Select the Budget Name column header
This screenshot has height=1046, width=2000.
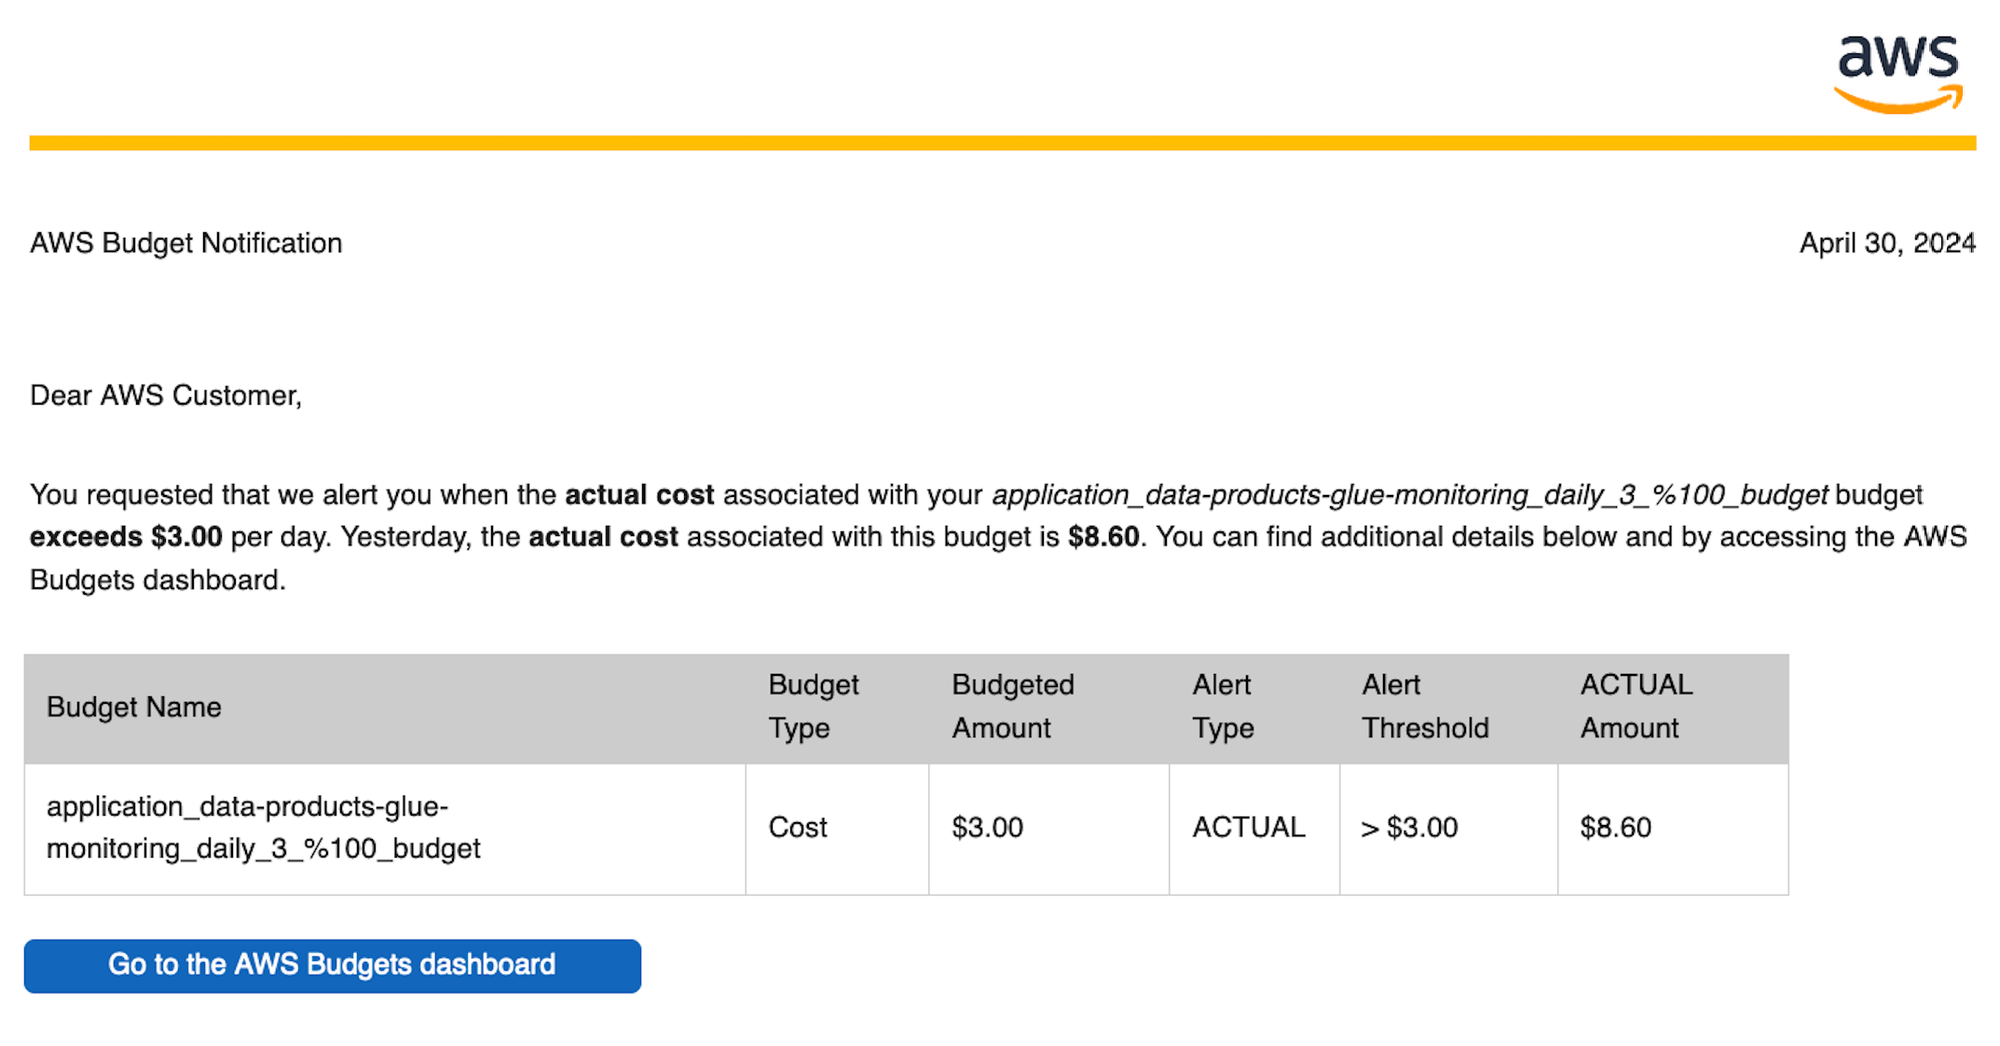pyautogui.click(x=134, y=707)
